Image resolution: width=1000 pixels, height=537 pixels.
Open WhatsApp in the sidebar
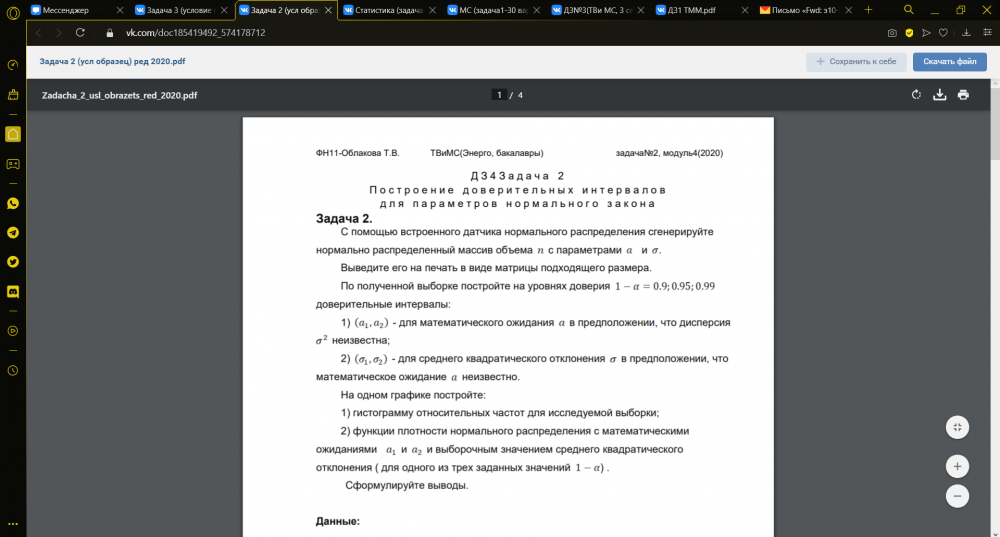[x=13, y=203]
